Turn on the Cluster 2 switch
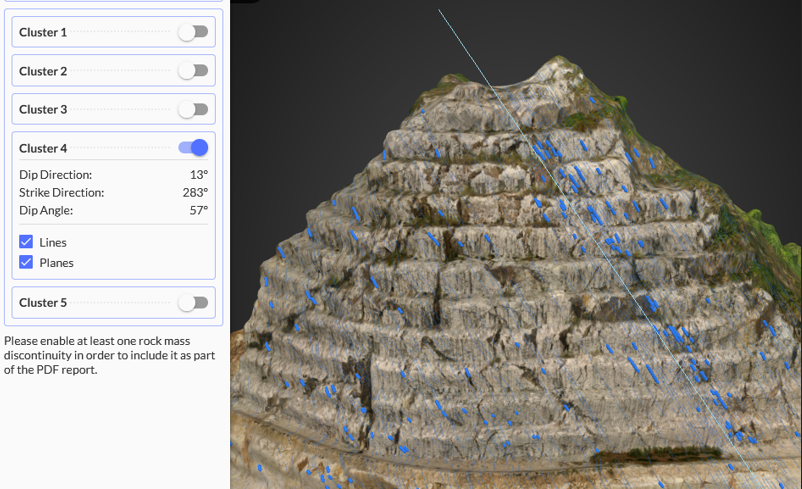802x489 pixels. point(193,71)
